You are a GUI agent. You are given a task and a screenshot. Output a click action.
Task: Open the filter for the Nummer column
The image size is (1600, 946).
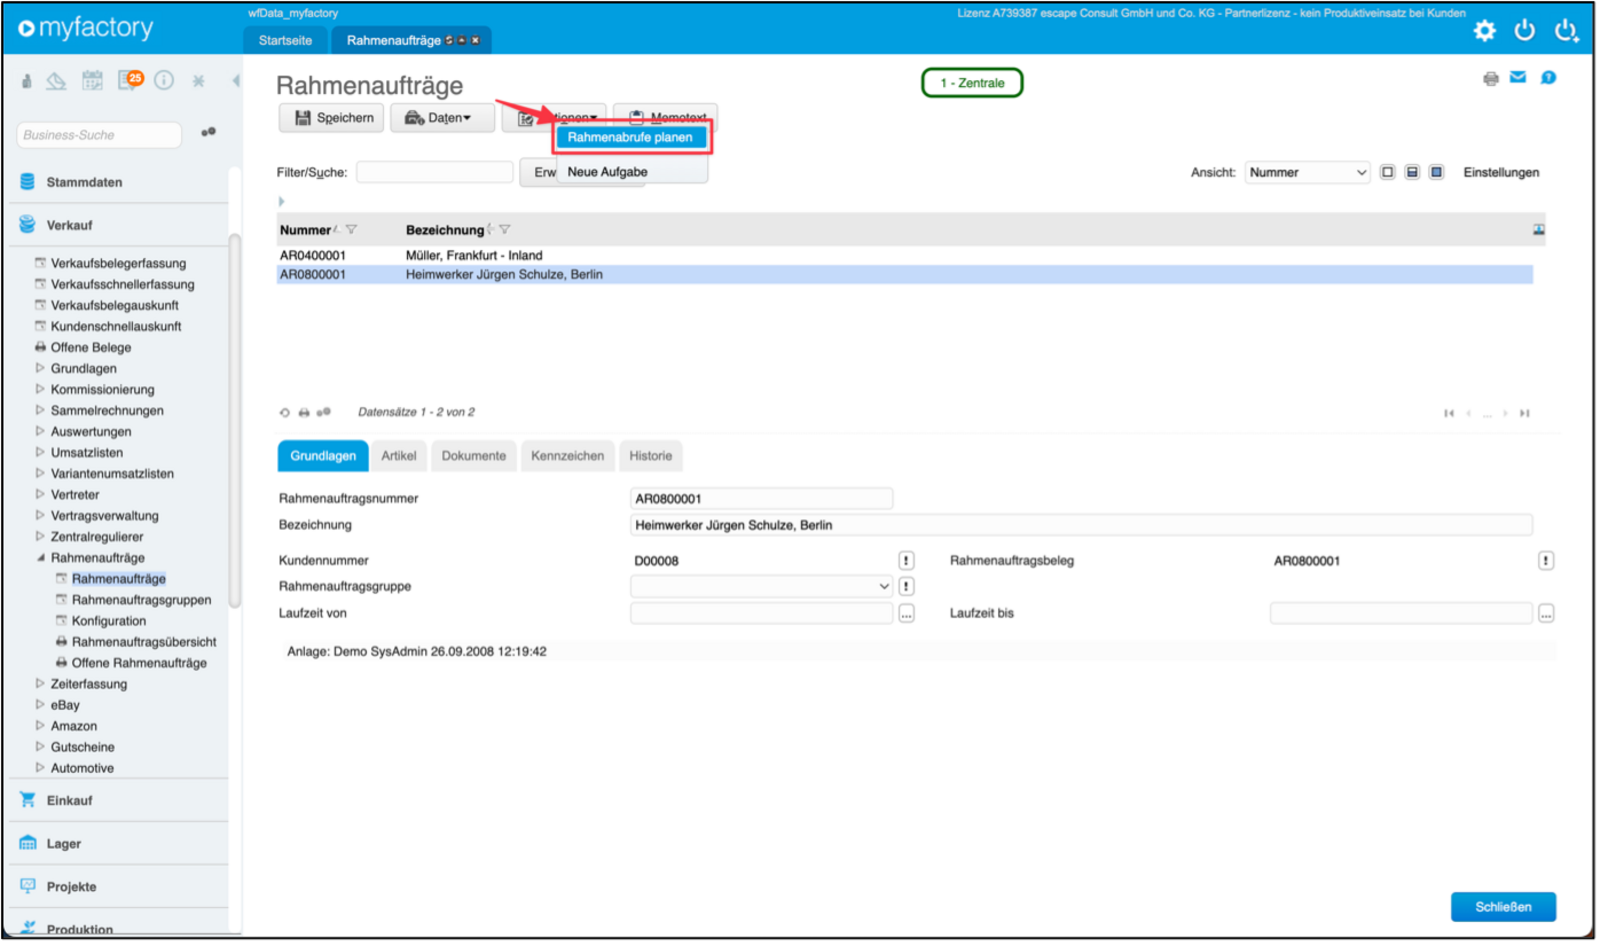click(x=351, y=230)
